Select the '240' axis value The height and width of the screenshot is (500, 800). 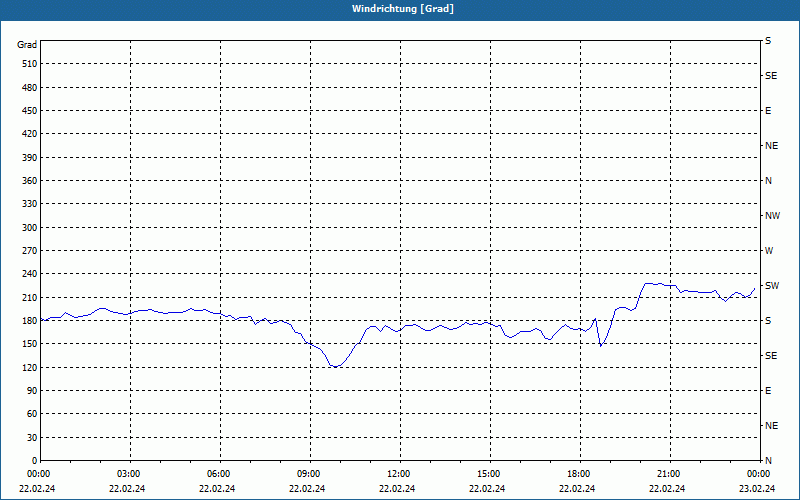pyautogui.click(x=31, y=274)
